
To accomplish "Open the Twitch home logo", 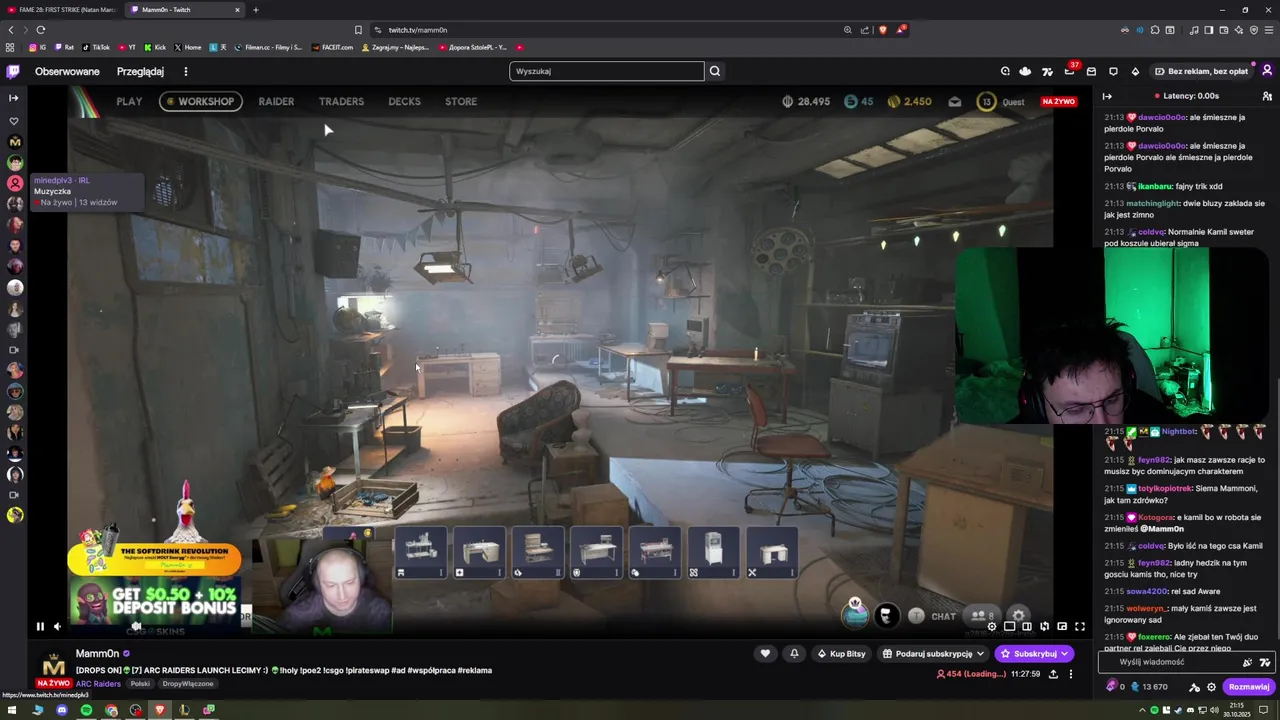I will [x=13, y=71].
